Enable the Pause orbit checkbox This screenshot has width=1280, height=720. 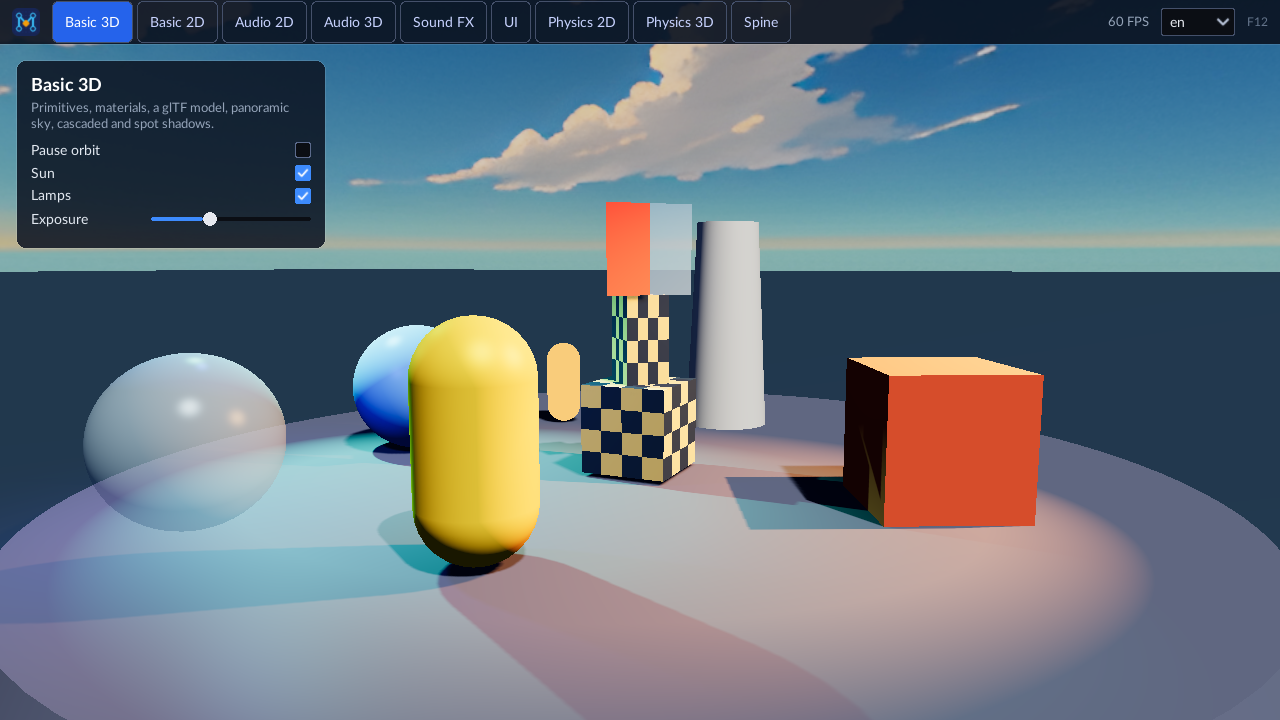click(x=303, y=150)
